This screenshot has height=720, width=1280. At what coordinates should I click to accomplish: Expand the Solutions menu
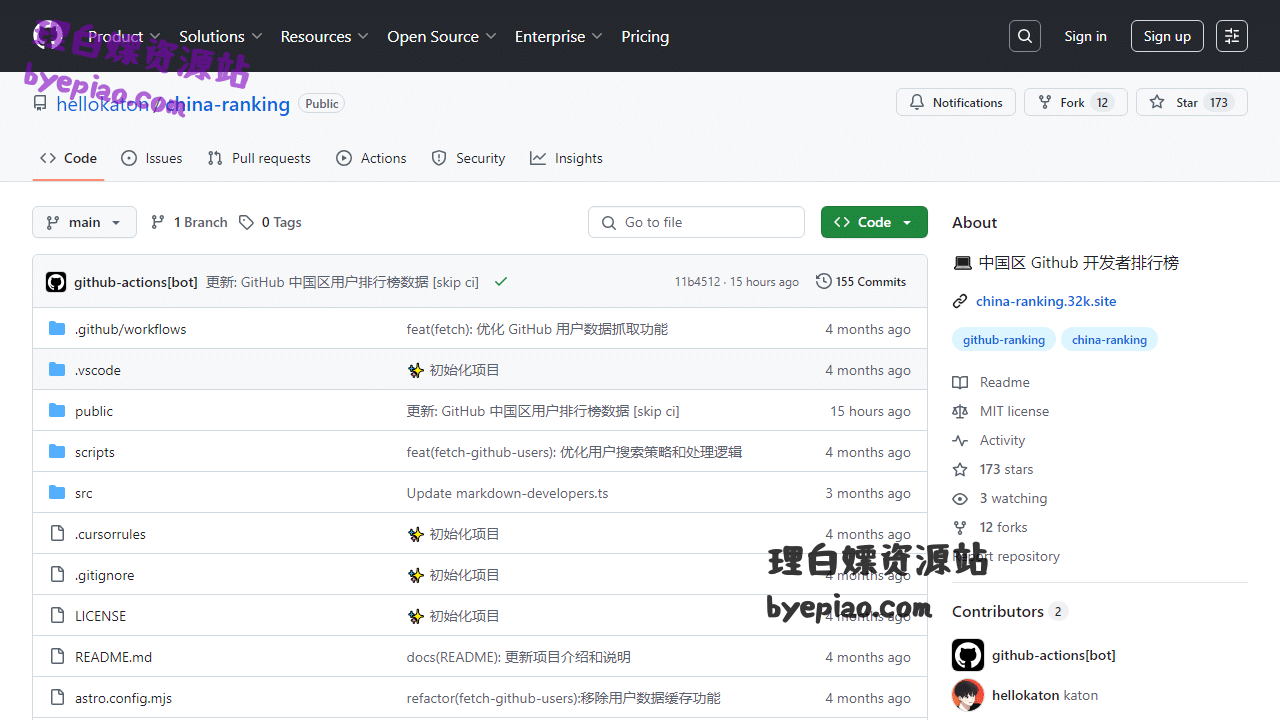click(221, 36)
